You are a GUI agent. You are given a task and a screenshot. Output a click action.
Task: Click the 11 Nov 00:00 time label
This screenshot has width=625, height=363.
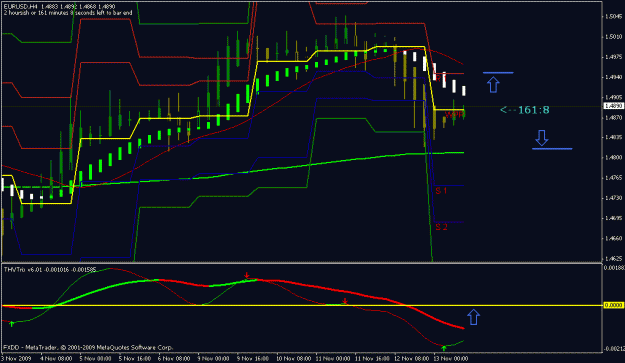point(333,358)
